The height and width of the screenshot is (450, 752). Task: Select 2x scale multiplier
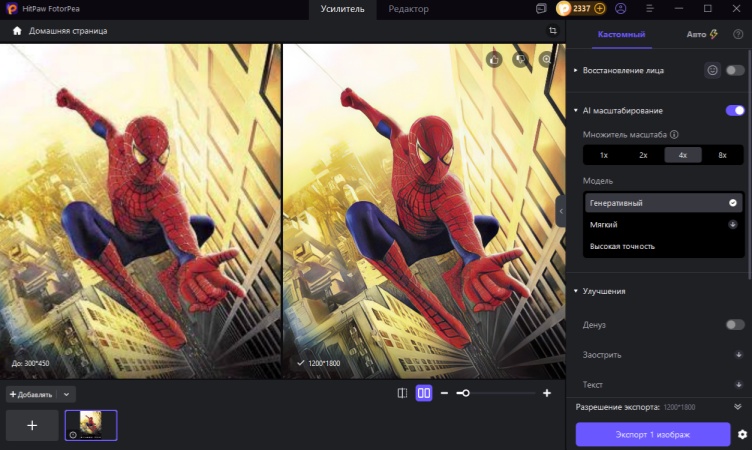643,155
